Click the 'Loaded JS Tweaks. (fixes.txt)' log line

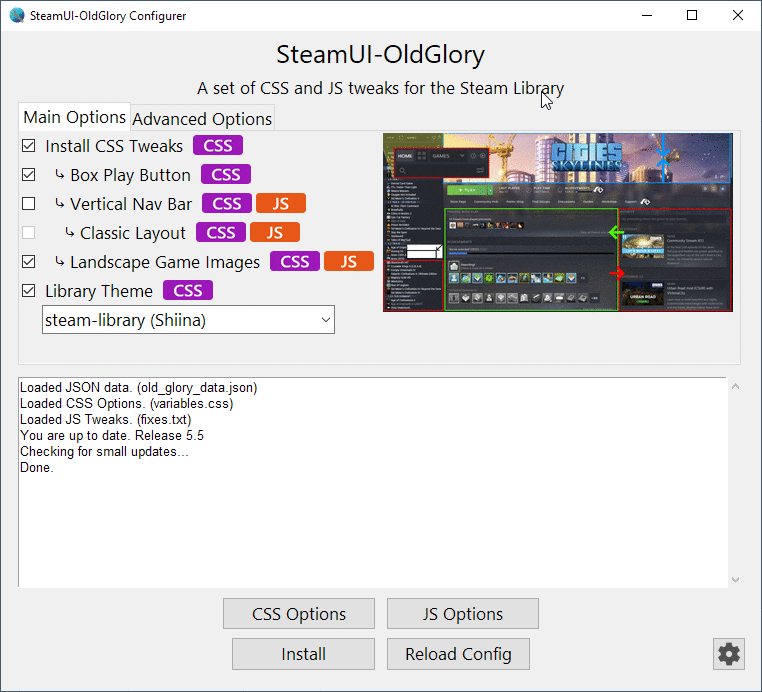click(x=105, y=419)
